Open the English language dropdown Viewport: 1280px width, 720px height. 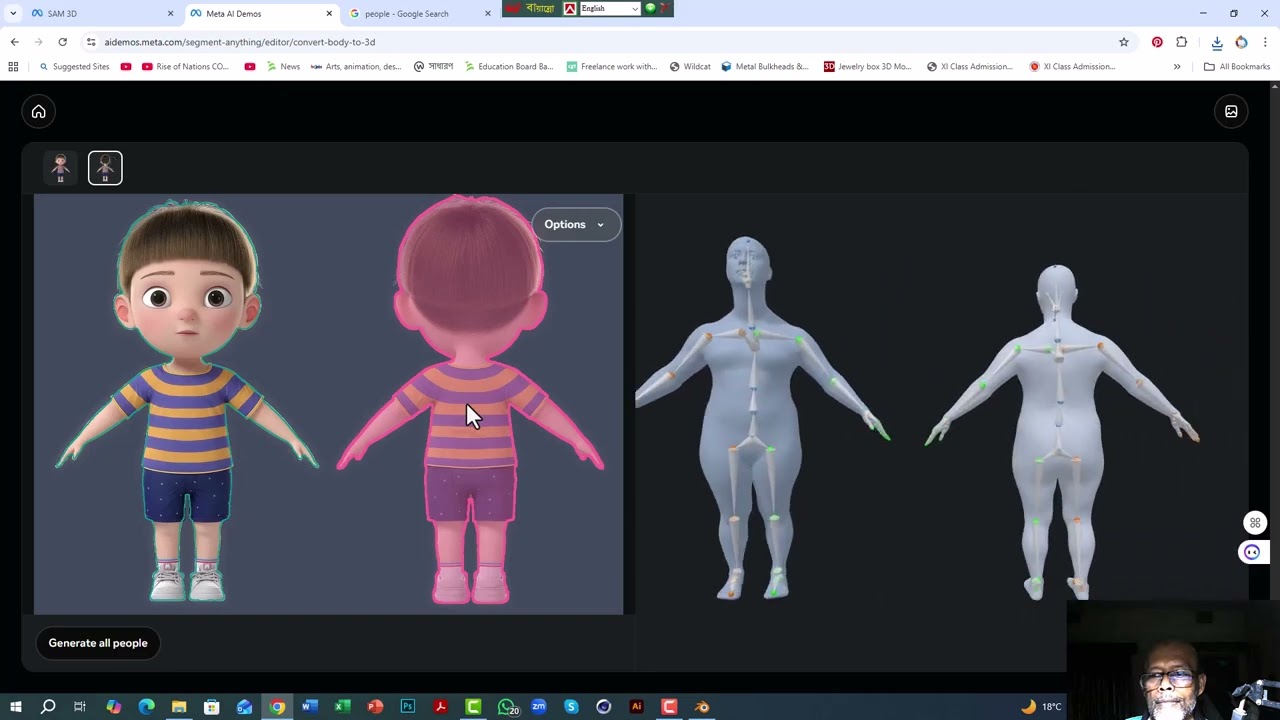click(609, 8)
